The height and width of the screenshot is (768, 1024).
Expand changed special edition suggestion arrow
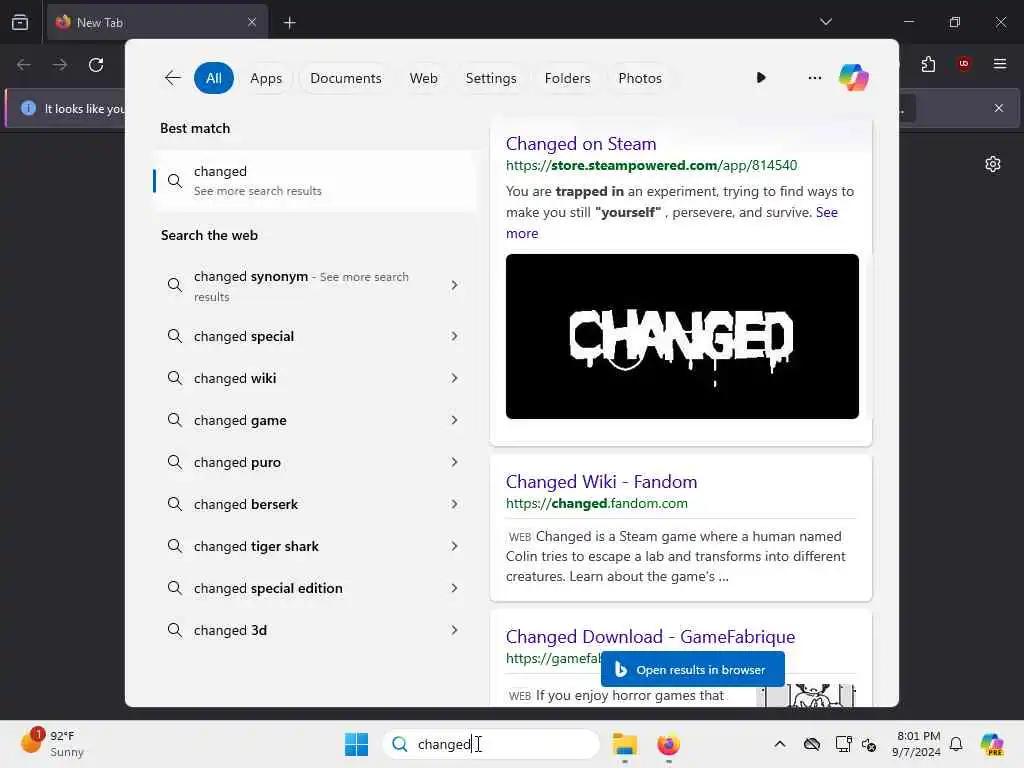point(455,588)
